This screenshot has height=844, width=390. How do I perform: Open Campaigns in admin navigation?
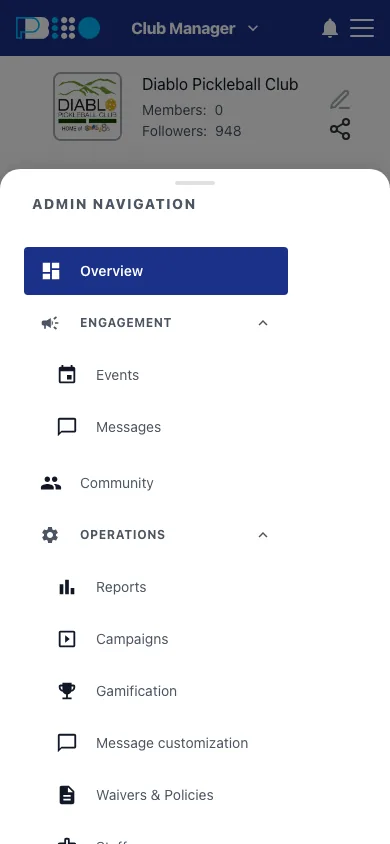(132, 639)
